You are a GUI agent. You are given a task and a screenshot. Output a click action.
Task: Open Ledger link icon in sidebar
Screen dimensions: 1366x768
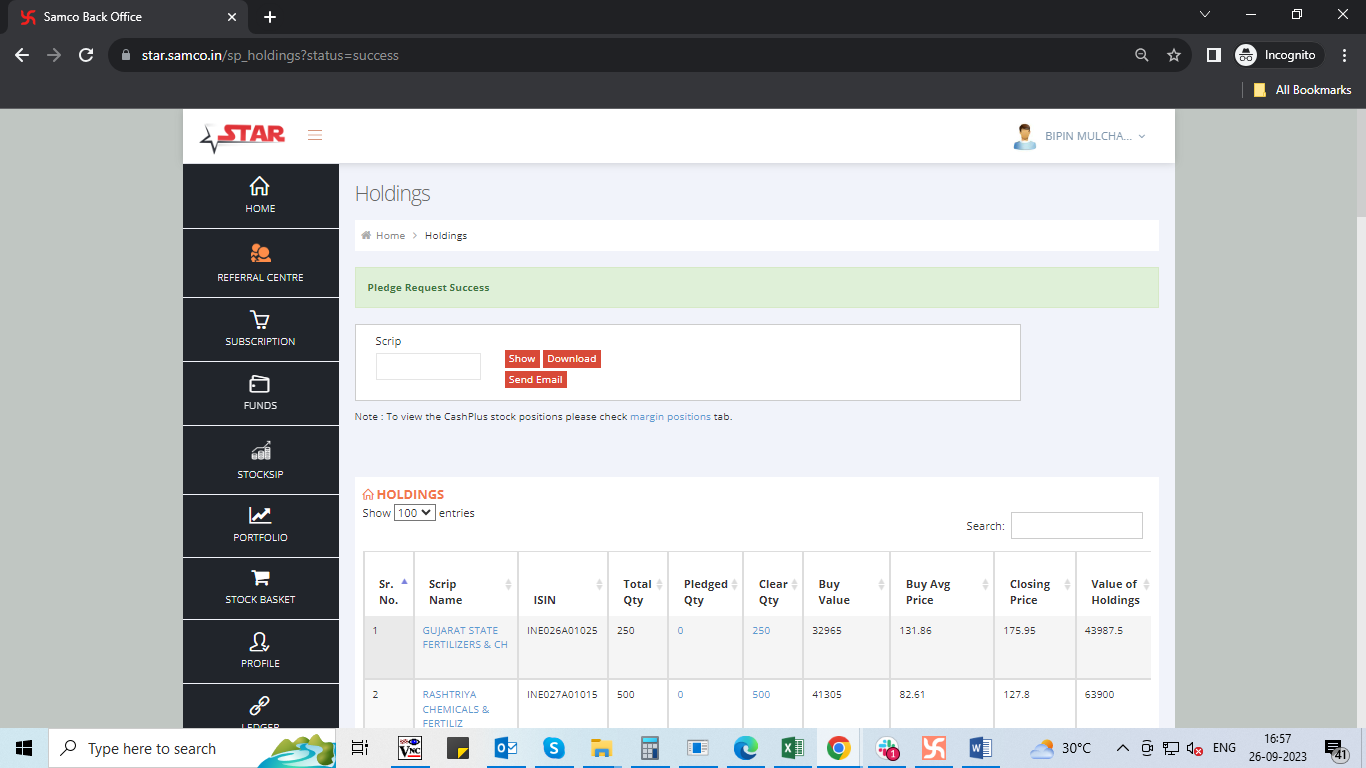point(260,706)
